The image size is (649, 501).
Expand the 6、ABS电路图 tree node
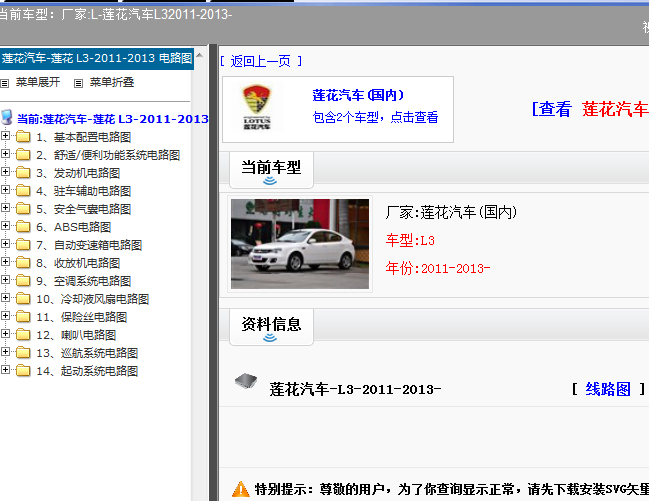(5, 226)
